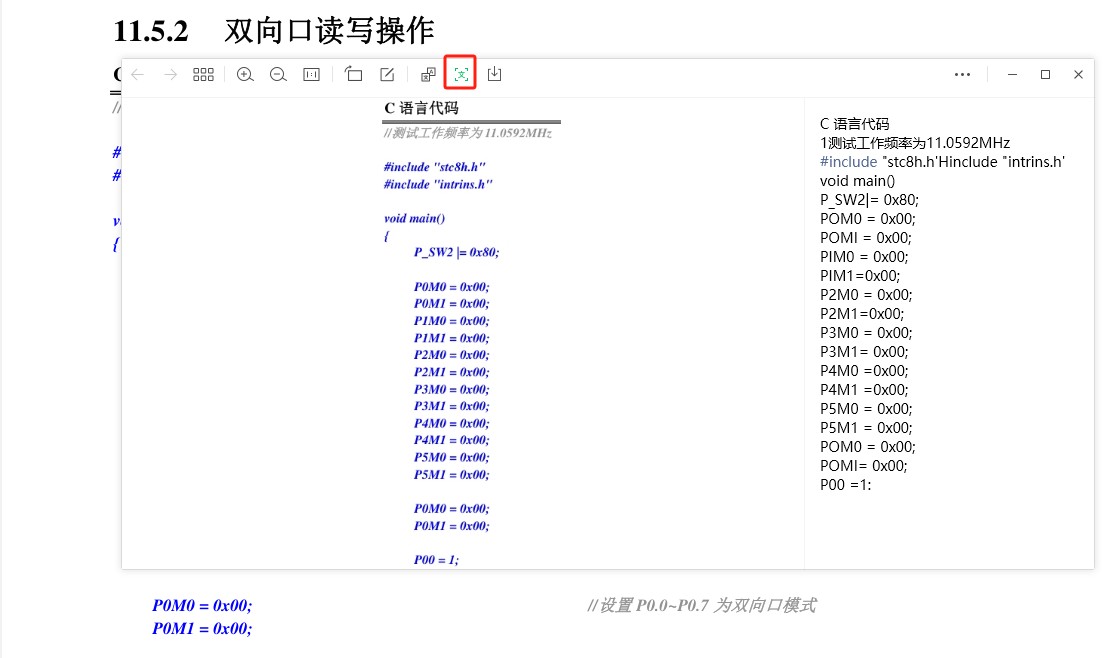Open the image edit tool
Image resolution: width=1109 pixels, height=658 pixels.
click(387, 74)
